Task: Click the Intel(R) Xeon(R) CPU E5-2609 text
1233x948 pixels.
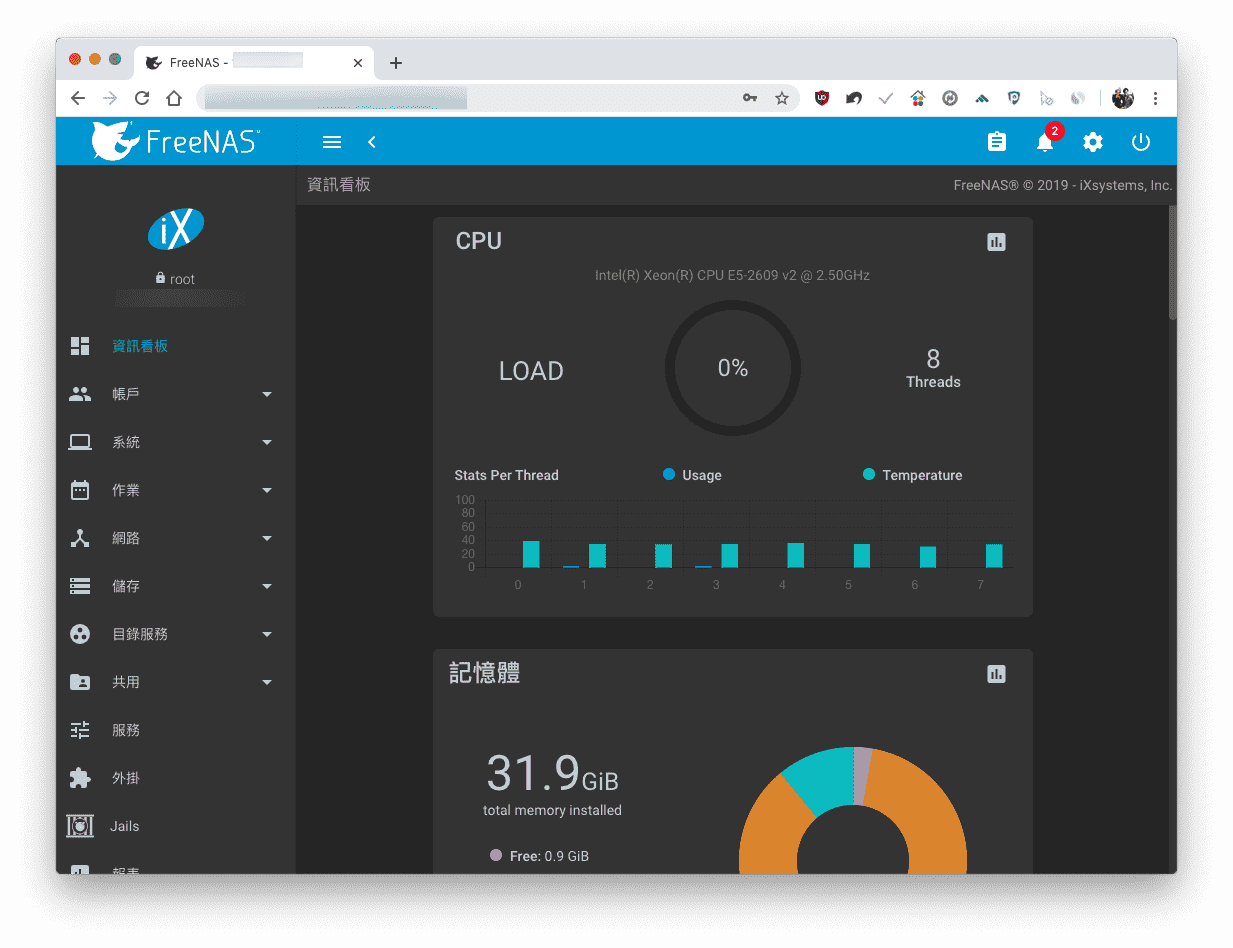Action: click(x=732, y=275)
